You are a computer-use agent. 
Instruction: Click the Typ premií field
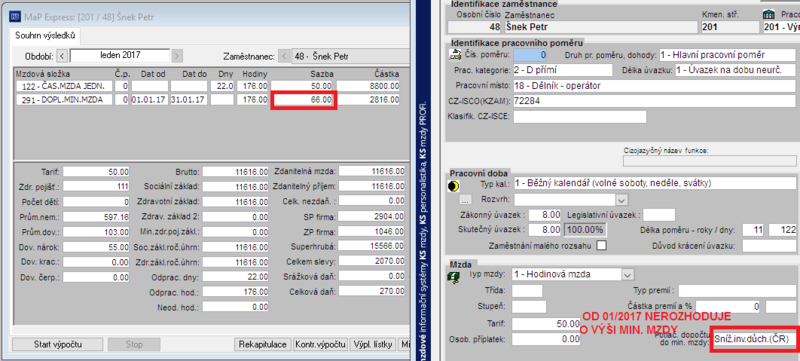coord(737,291)
